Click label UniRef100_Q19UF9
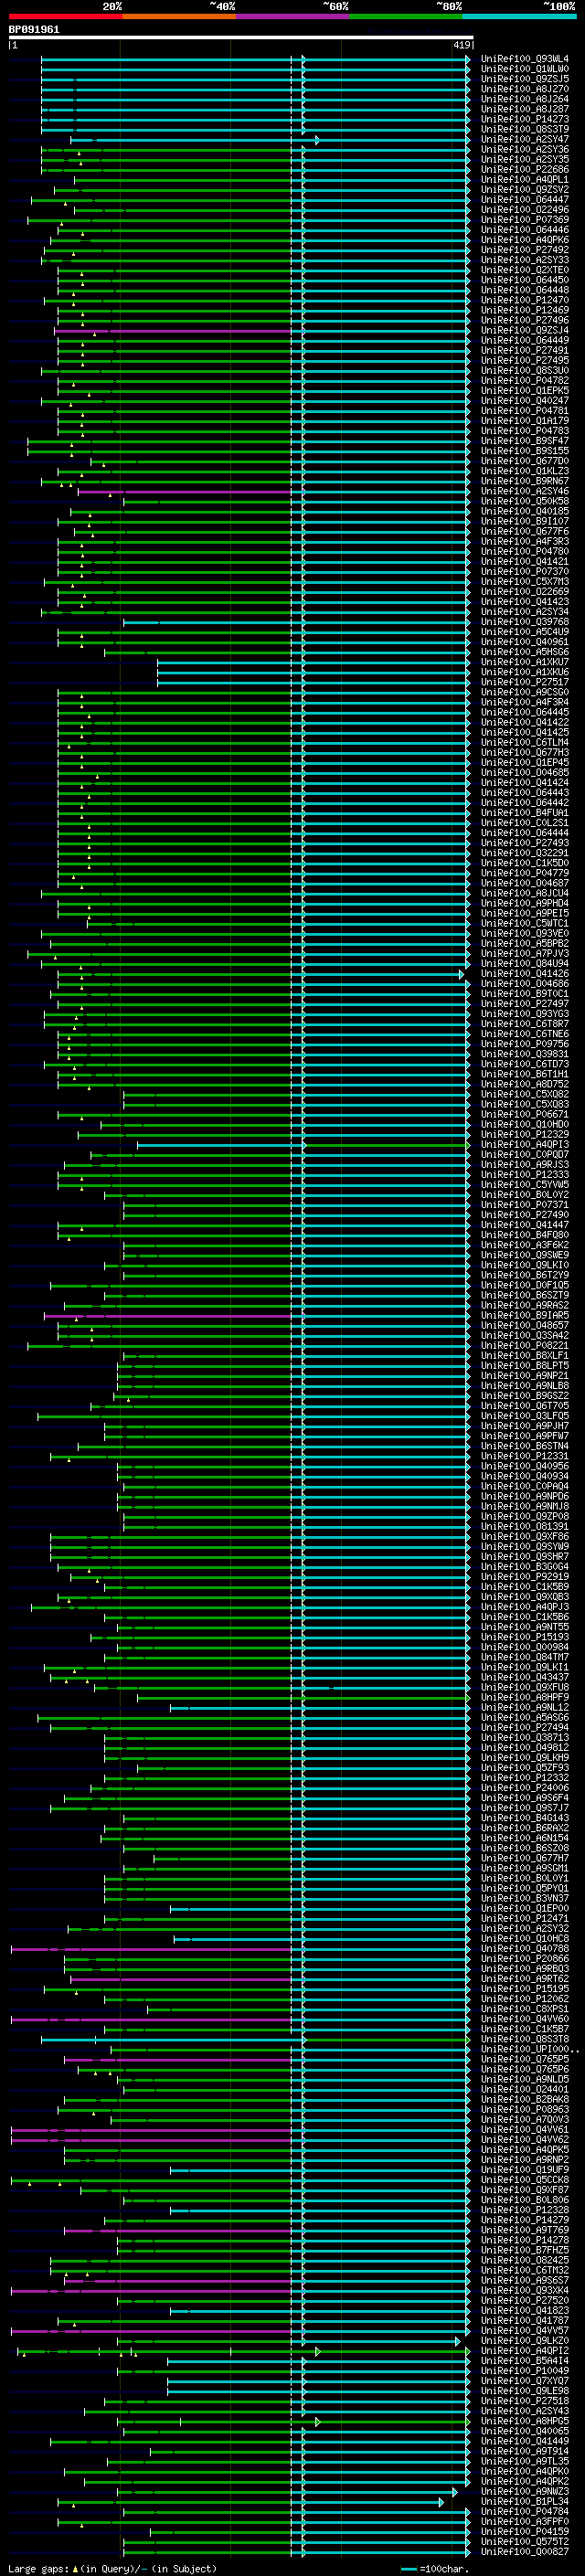Viewport: 585px width, 2576px height. pos(525,2170)
